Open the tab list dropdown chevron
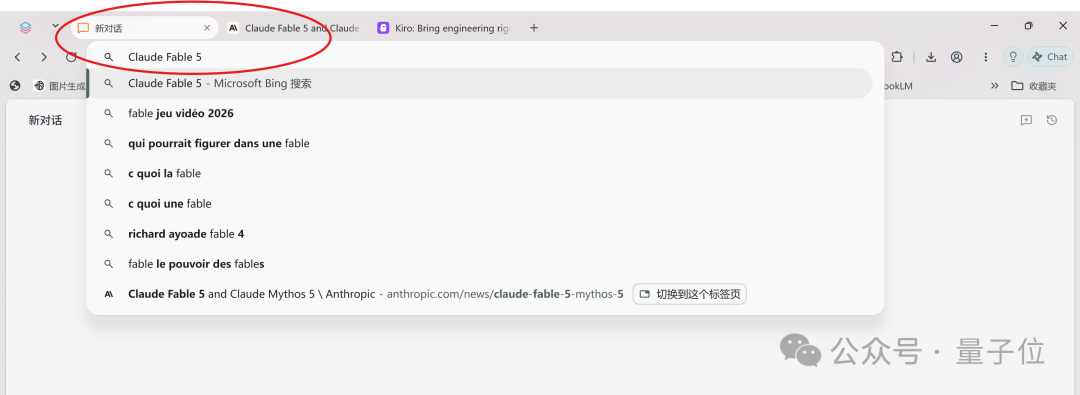This screenshot has width=1080, height=395. (56, 27)
